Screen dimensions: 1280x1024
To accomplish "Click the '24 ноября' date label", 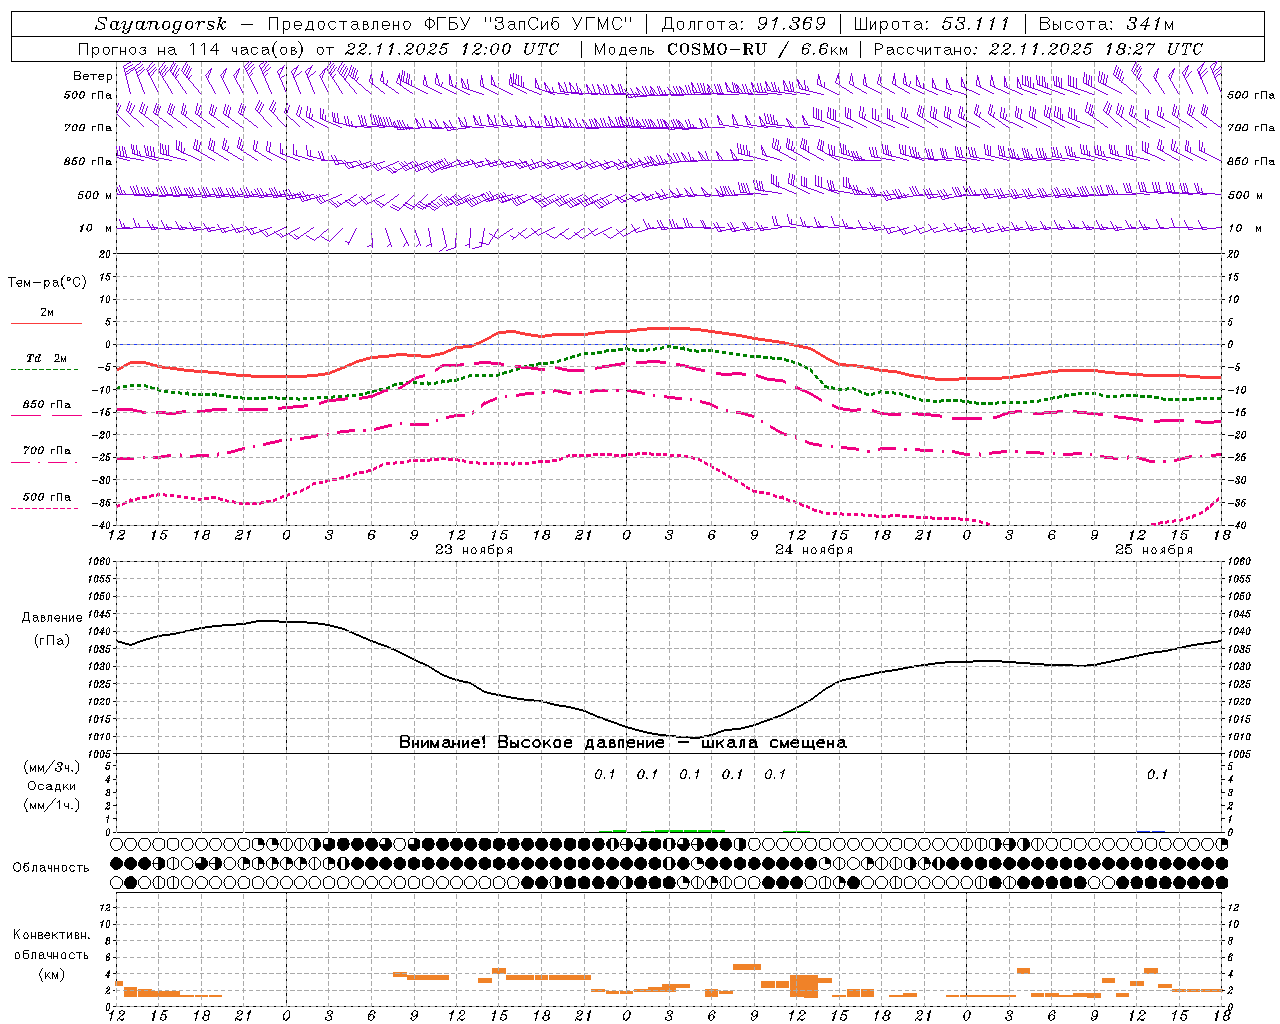I will (814, 550).
